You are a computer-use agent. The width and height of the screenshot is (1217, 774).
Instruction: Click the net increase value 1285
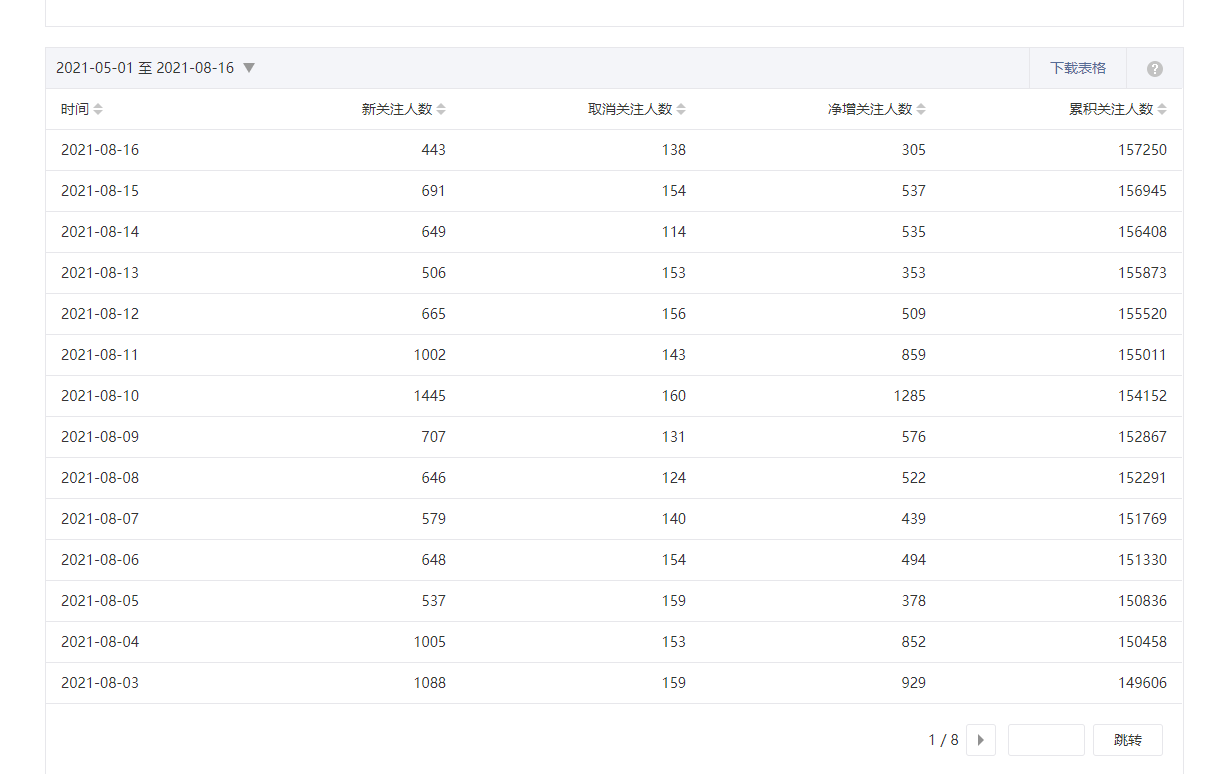tap(909, 396)
